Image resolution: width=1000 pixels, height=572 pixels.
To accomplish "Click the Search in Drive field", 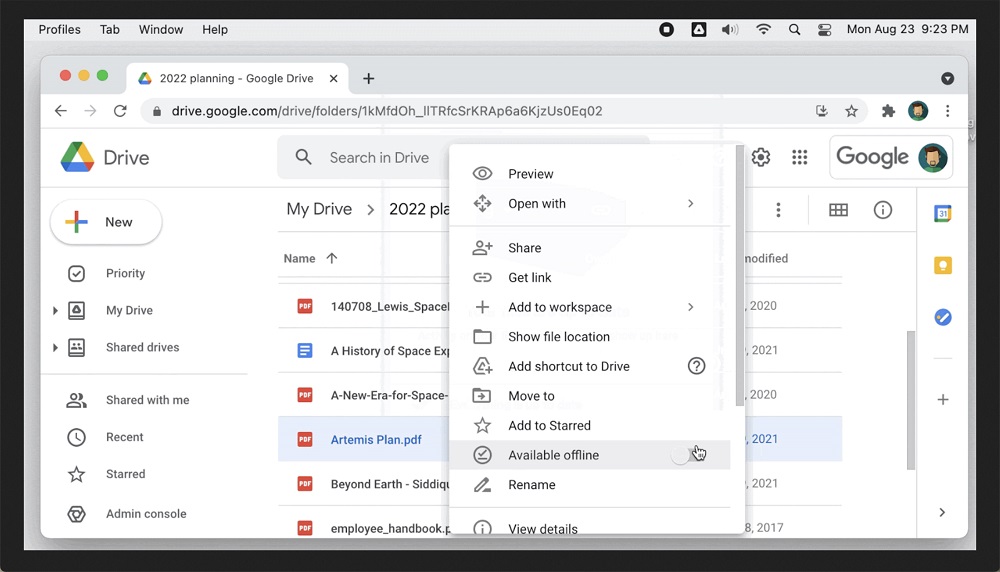I will click(x=379, y=158).
